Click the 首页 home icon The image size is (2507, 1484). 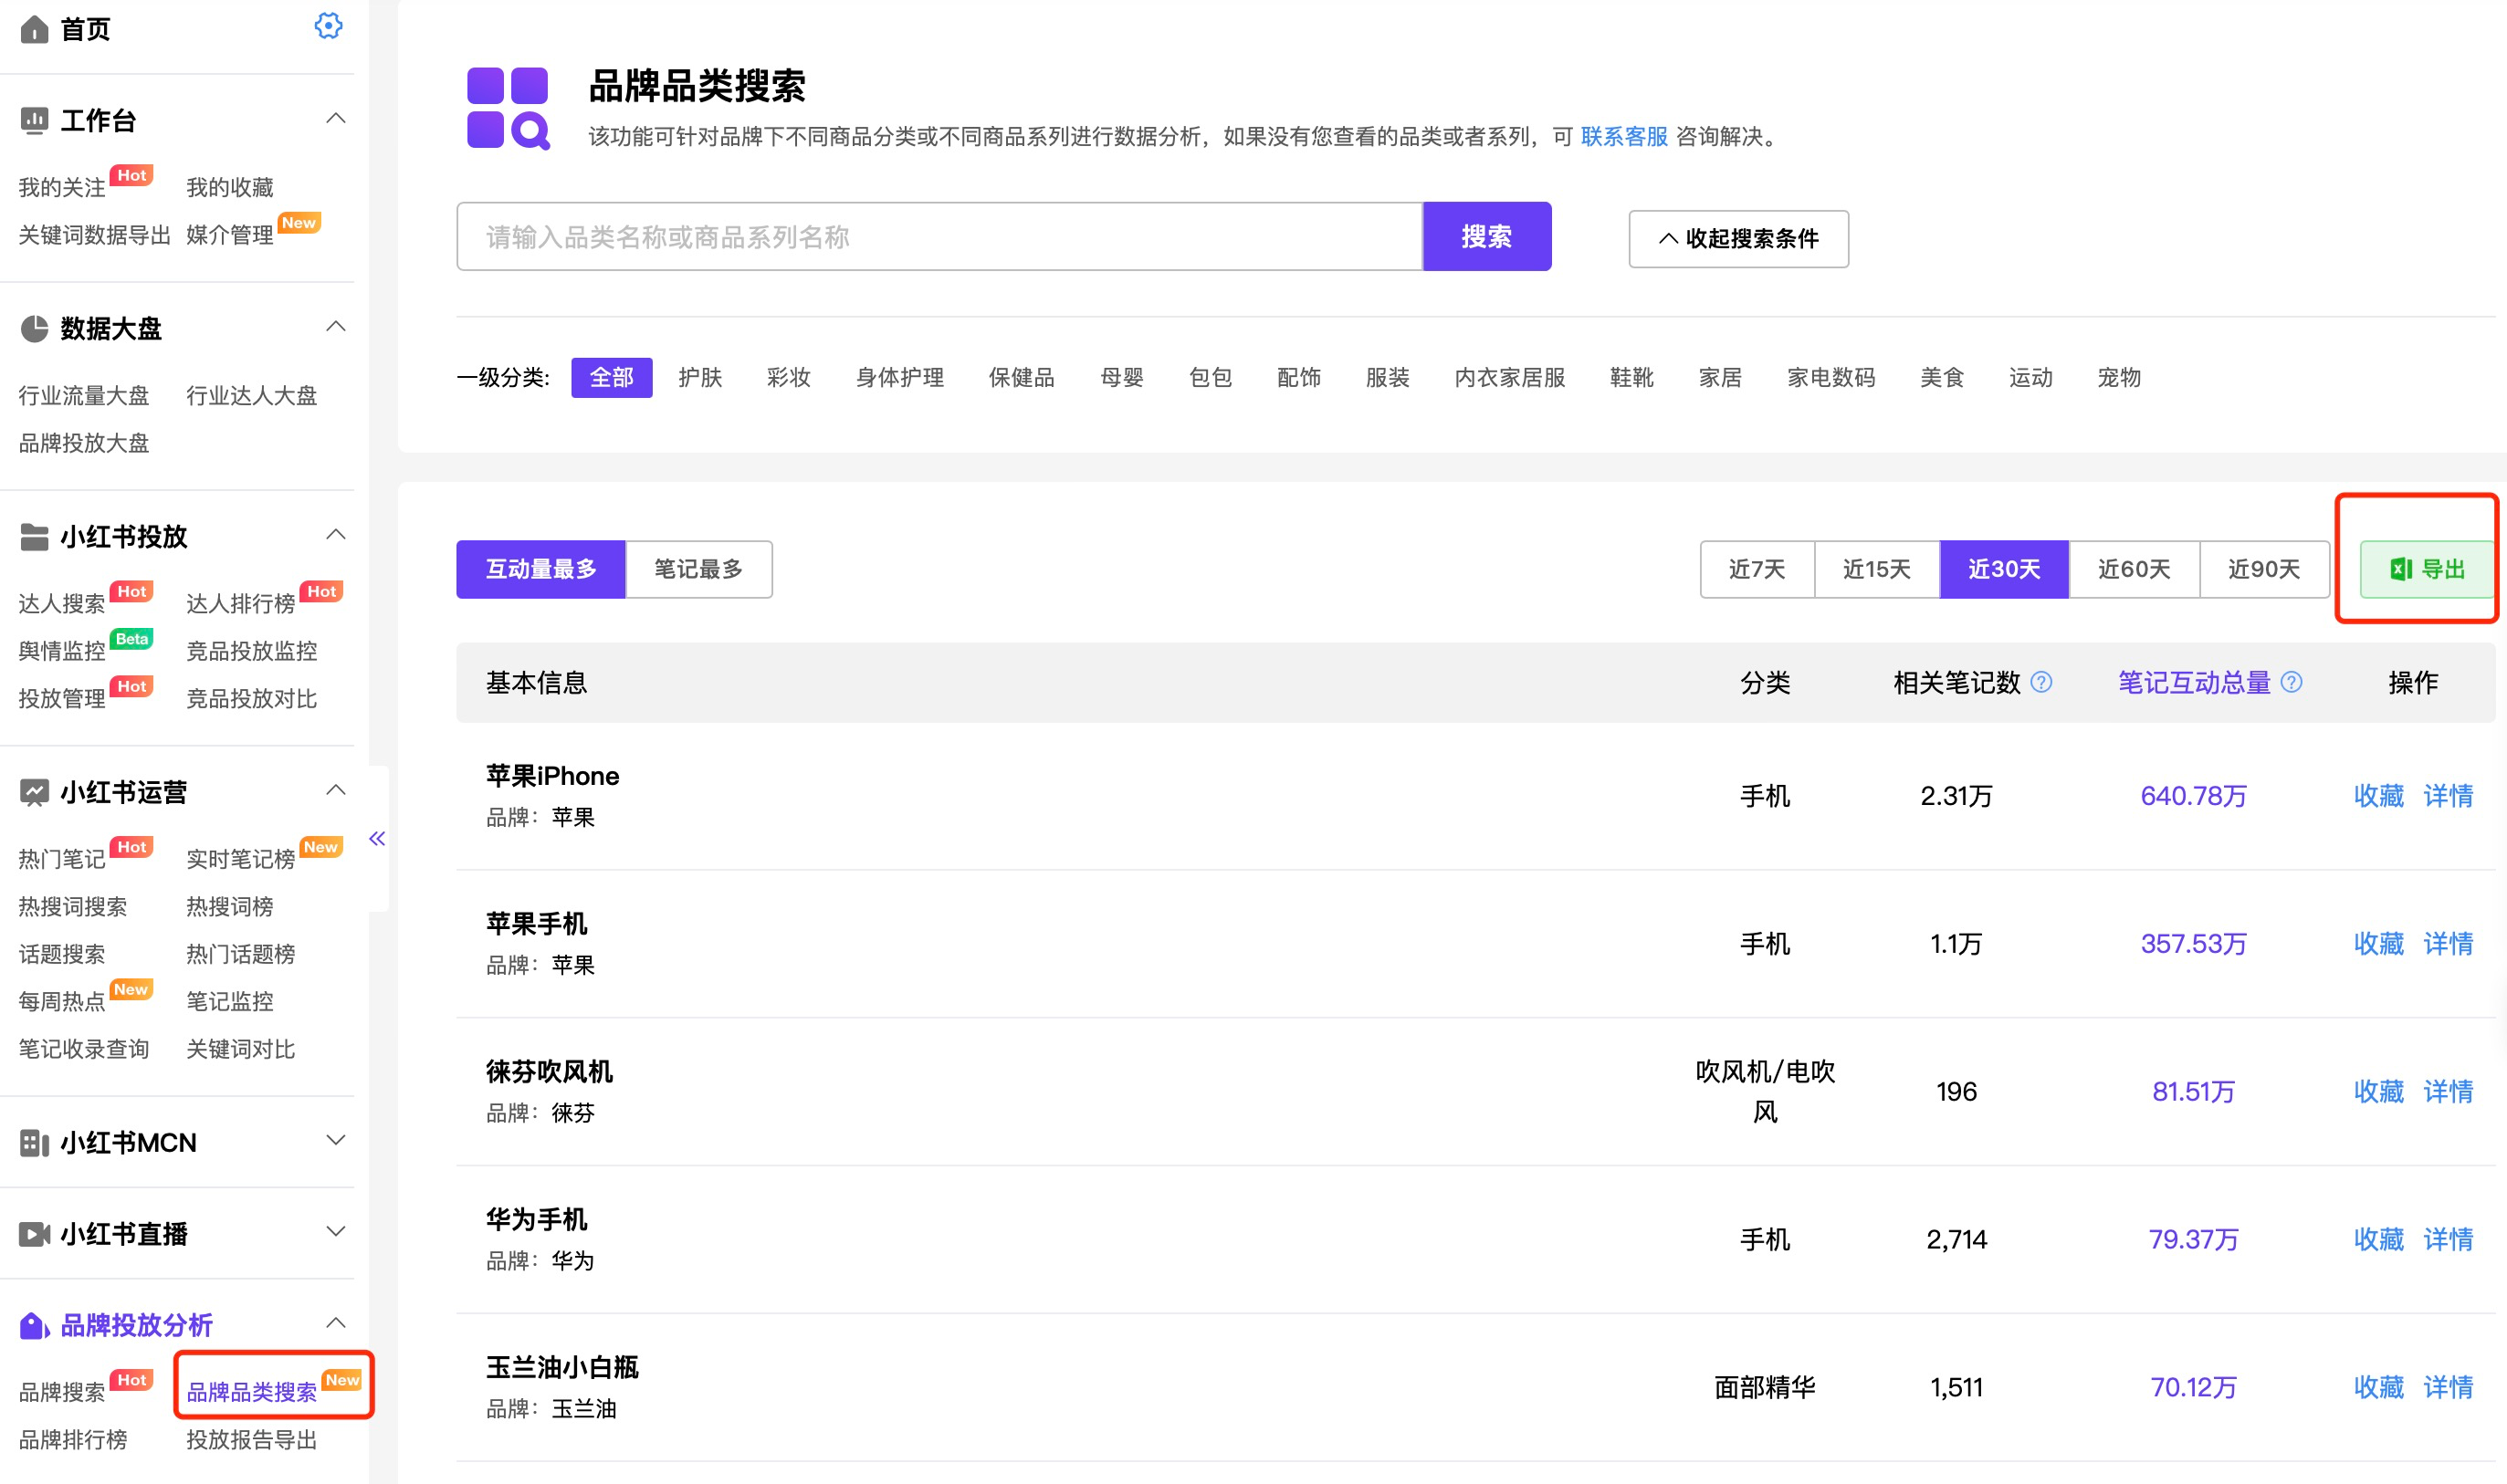[x=34, y=29]
